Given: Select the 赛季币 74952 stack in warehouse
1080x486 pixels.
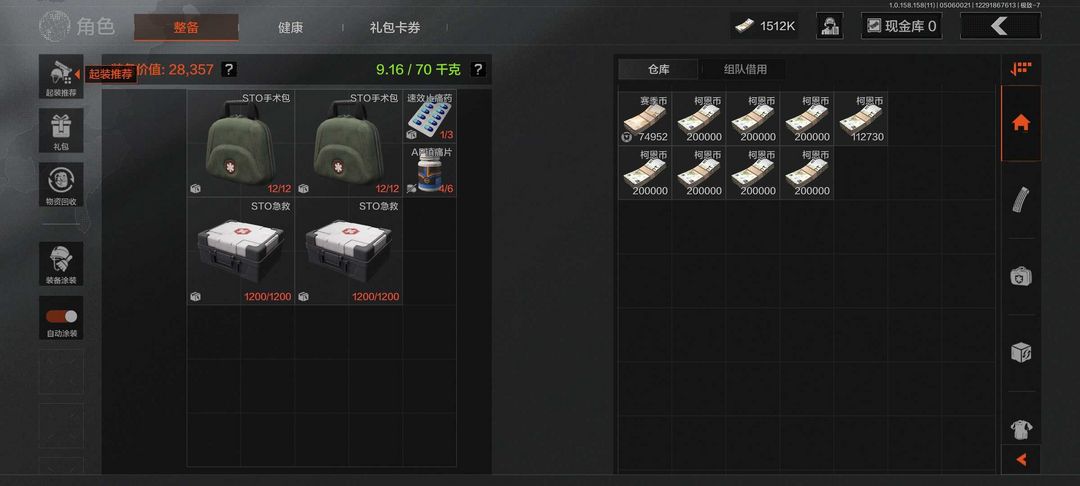Looking at the screenshot, I should 645,118.
